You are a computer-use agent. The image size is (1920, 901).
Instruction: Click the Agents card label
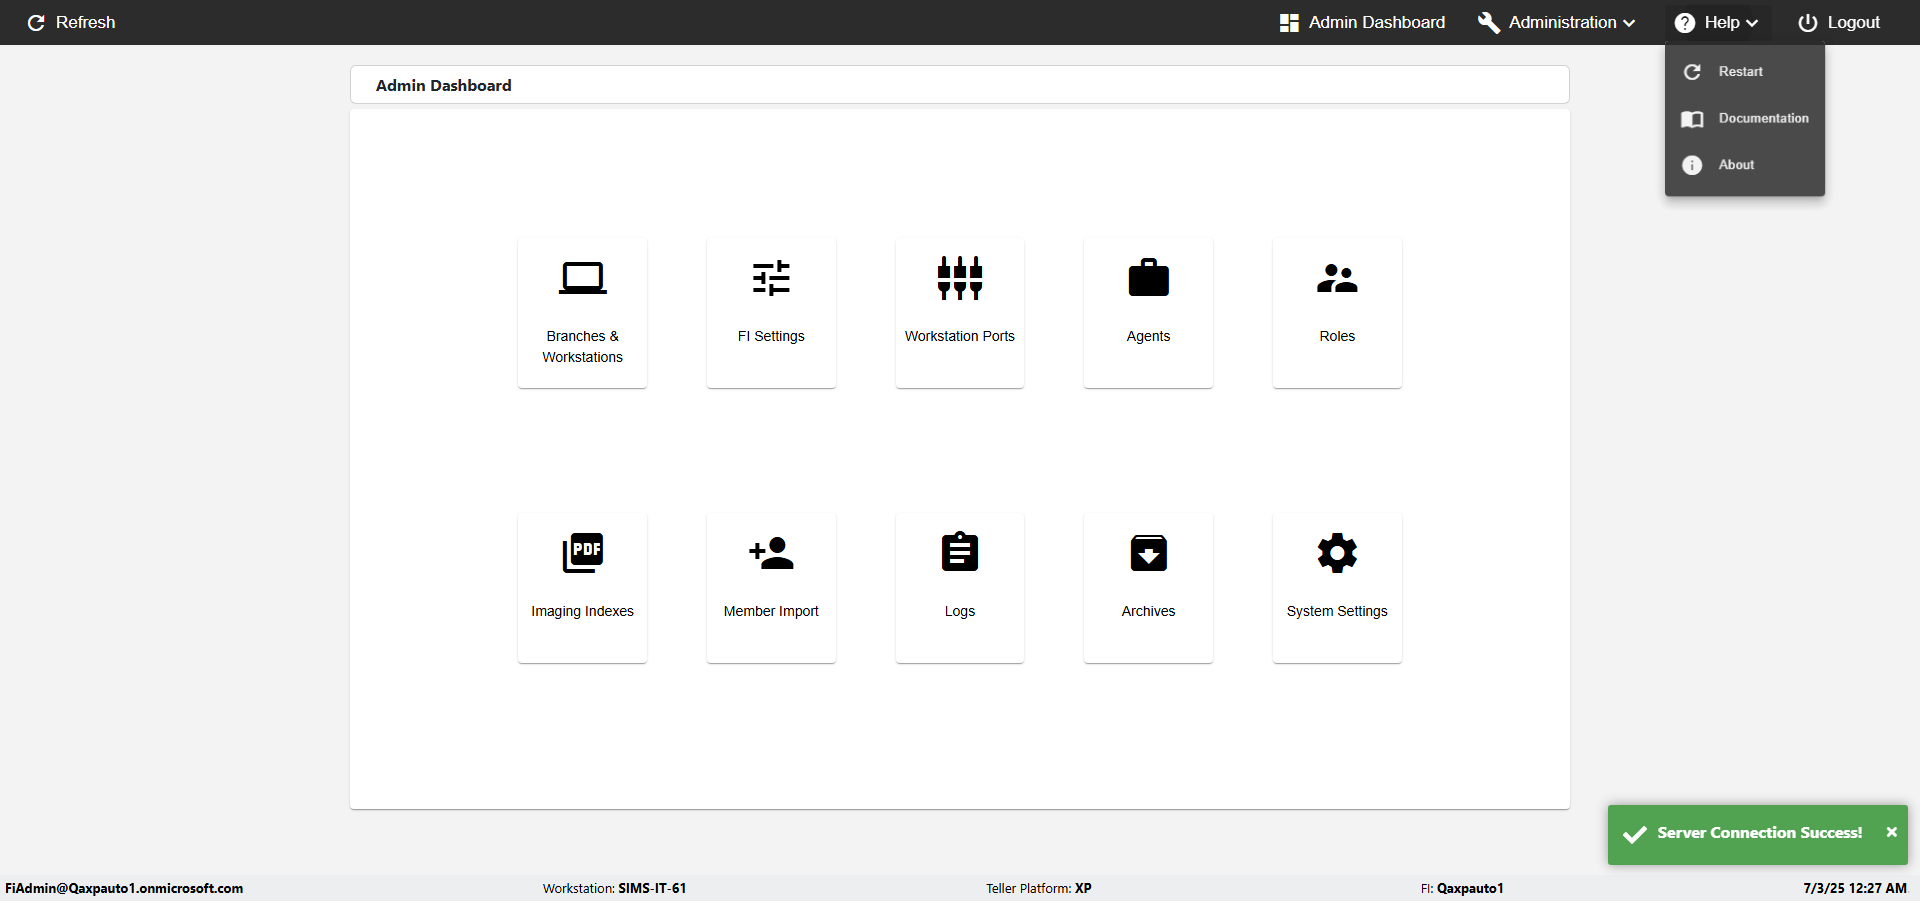tap(1148, 336)
